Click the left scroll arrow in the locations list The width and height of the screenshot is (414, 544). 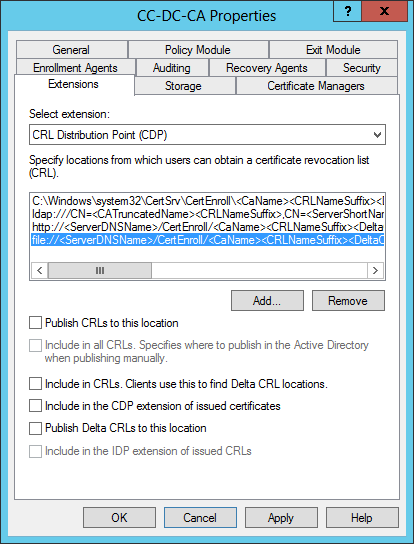pyautogui.click(x=40, y=270)
